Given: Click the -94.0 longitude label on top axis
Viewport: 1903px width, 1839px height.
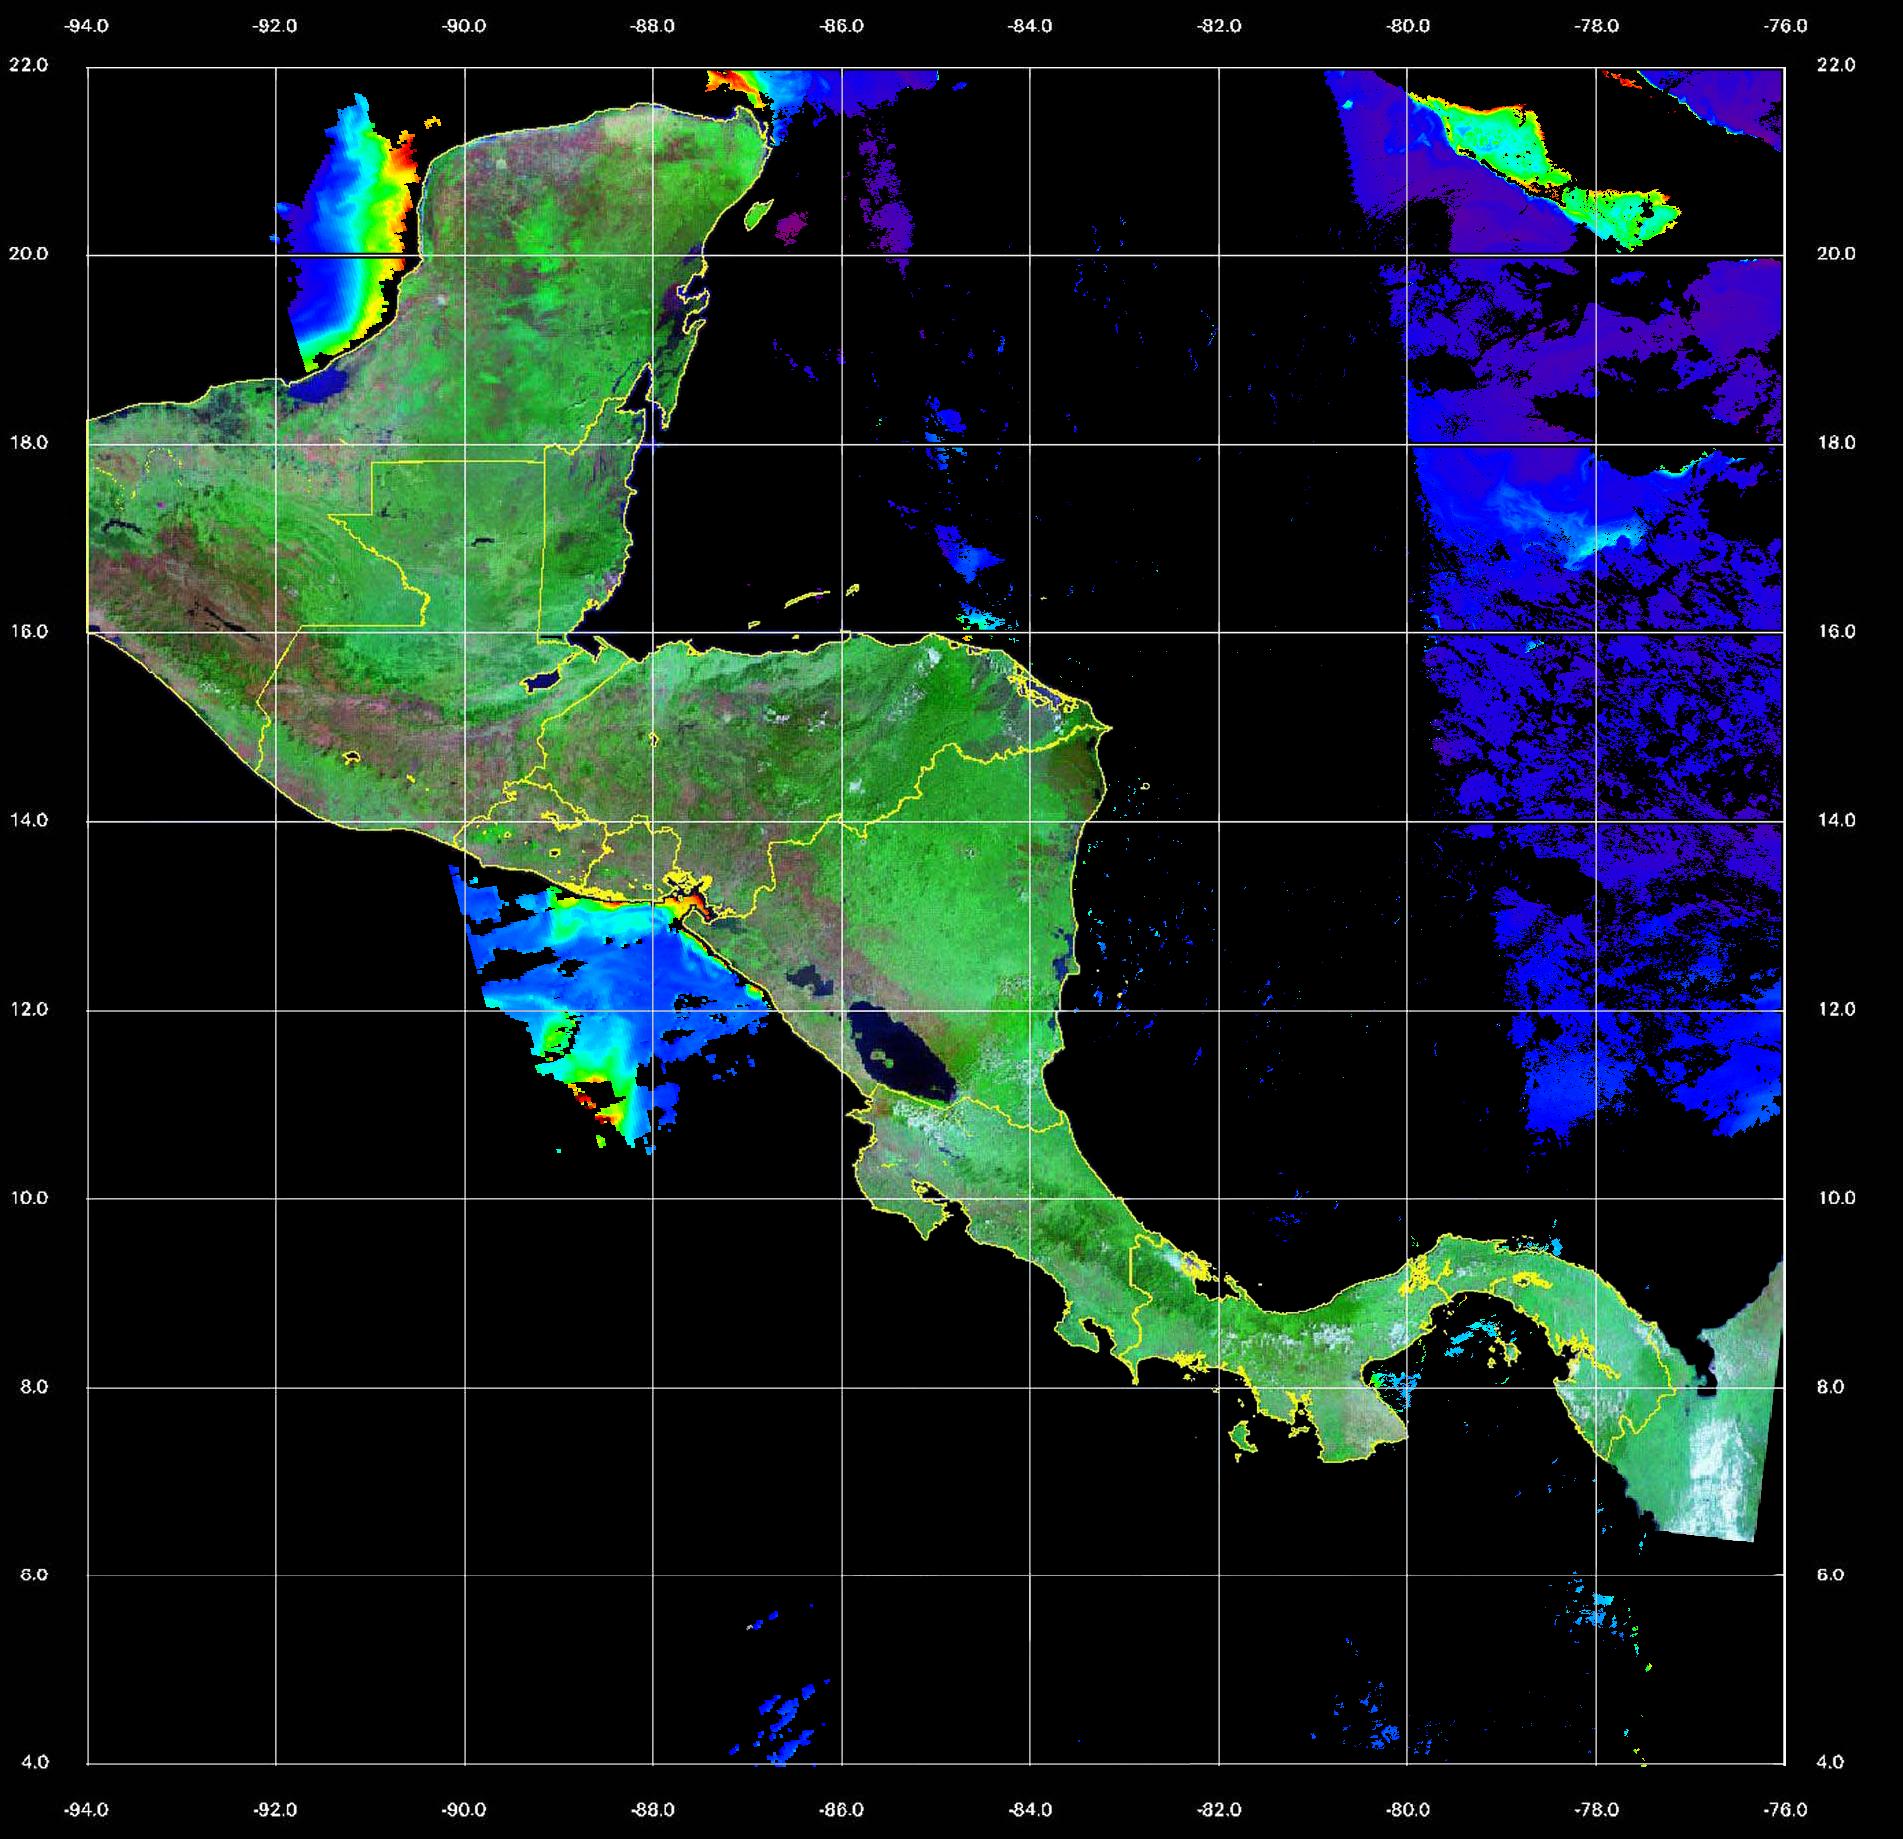Looking at the screenshot, I should point(86,26).
